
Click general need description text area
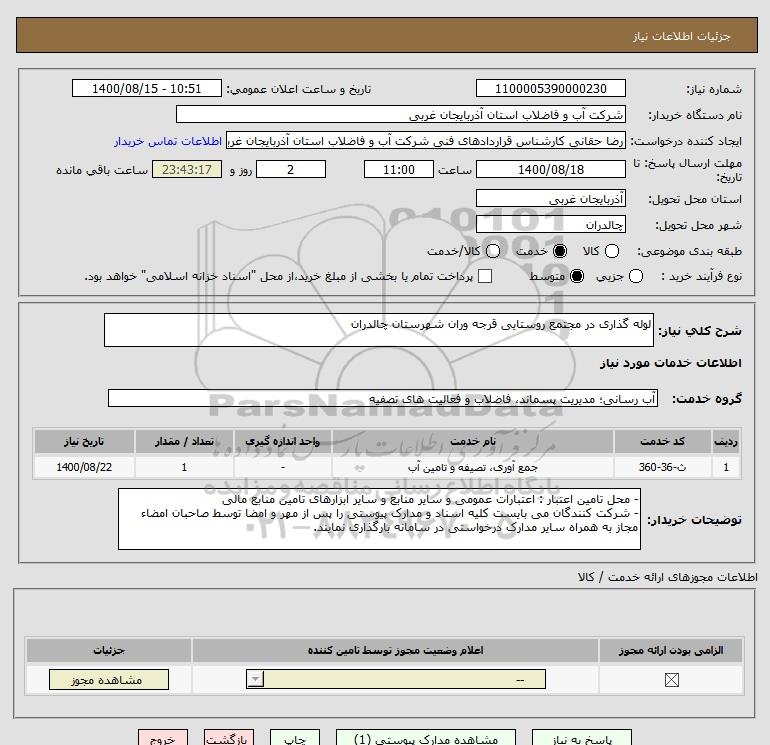pyautogui.click(x=379, y=330)
